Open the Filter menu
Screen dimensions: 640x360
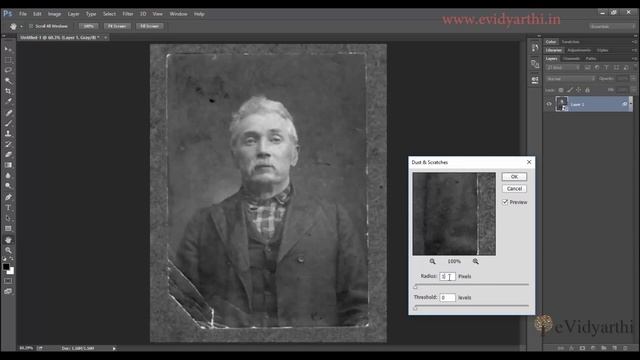coord(128,14)
